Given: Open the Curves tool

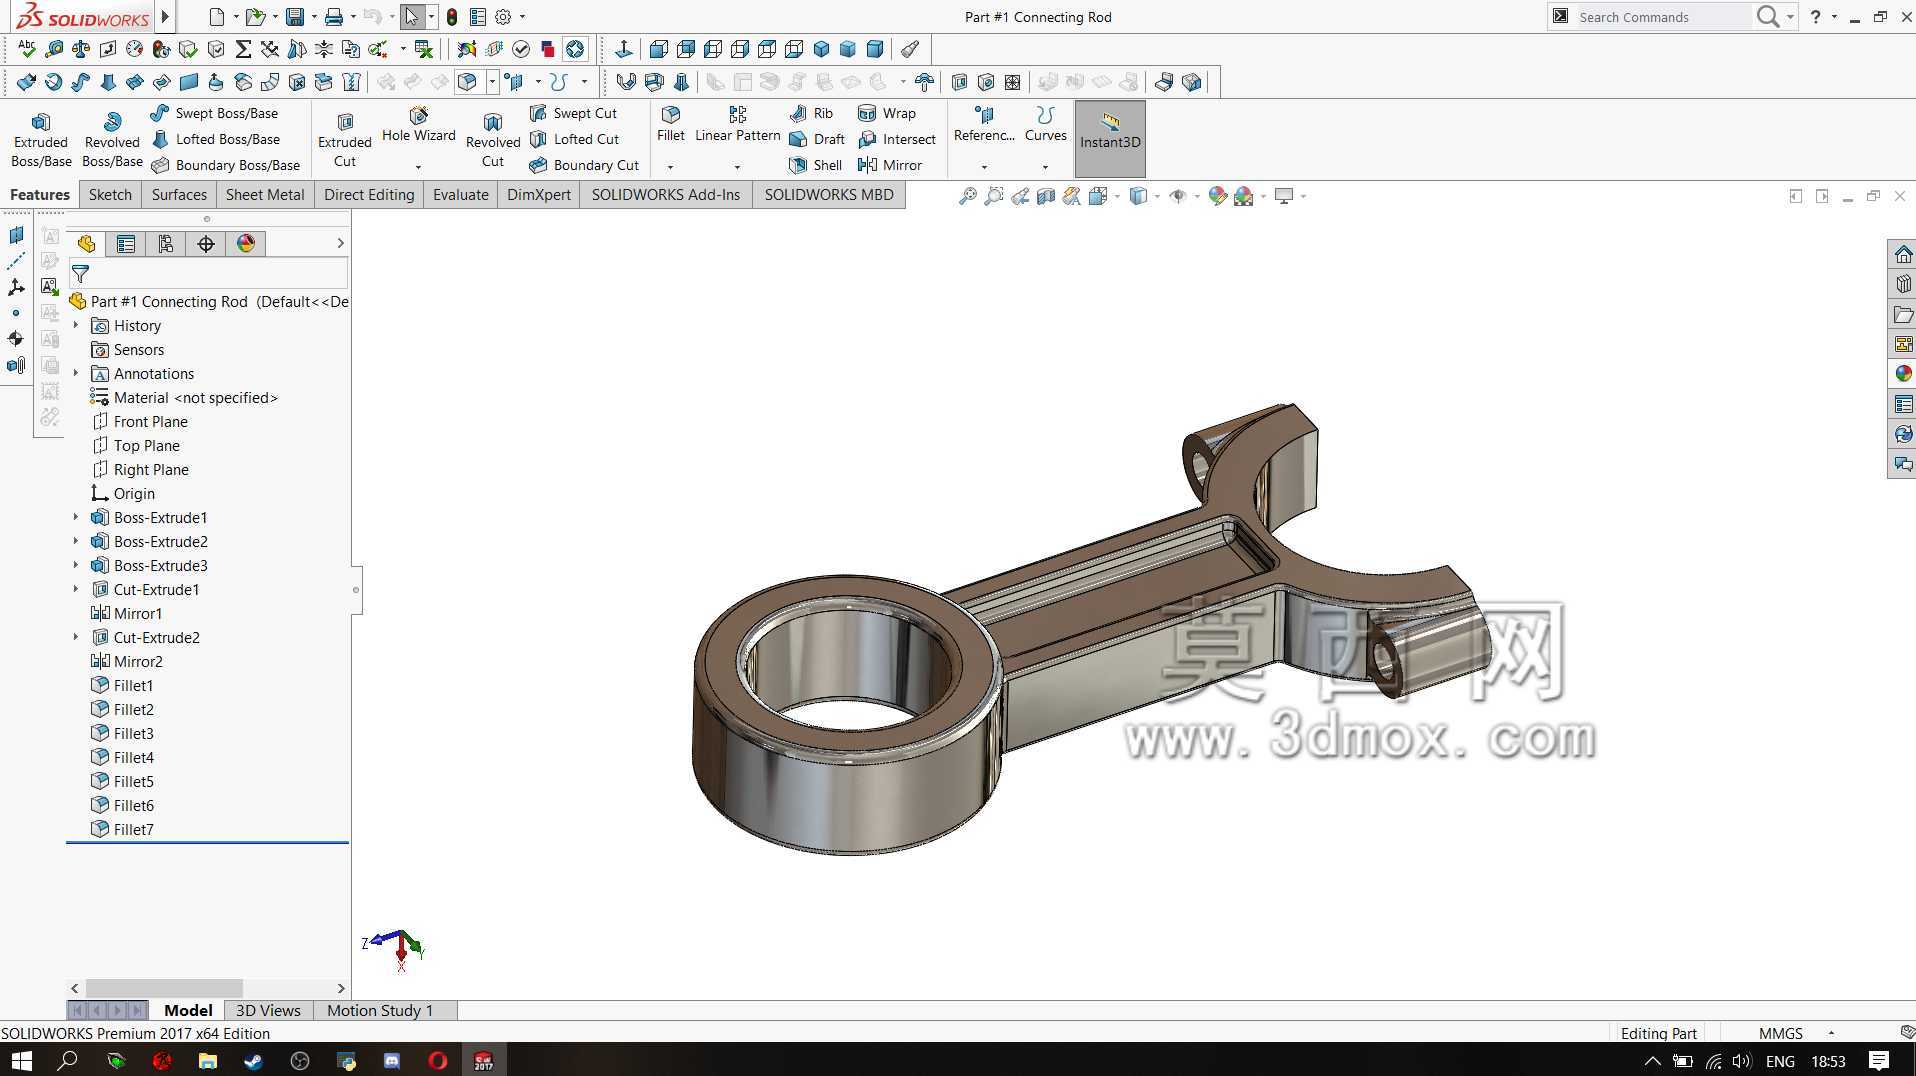Looking at the screenshot, I should (x=1046, y=125).
